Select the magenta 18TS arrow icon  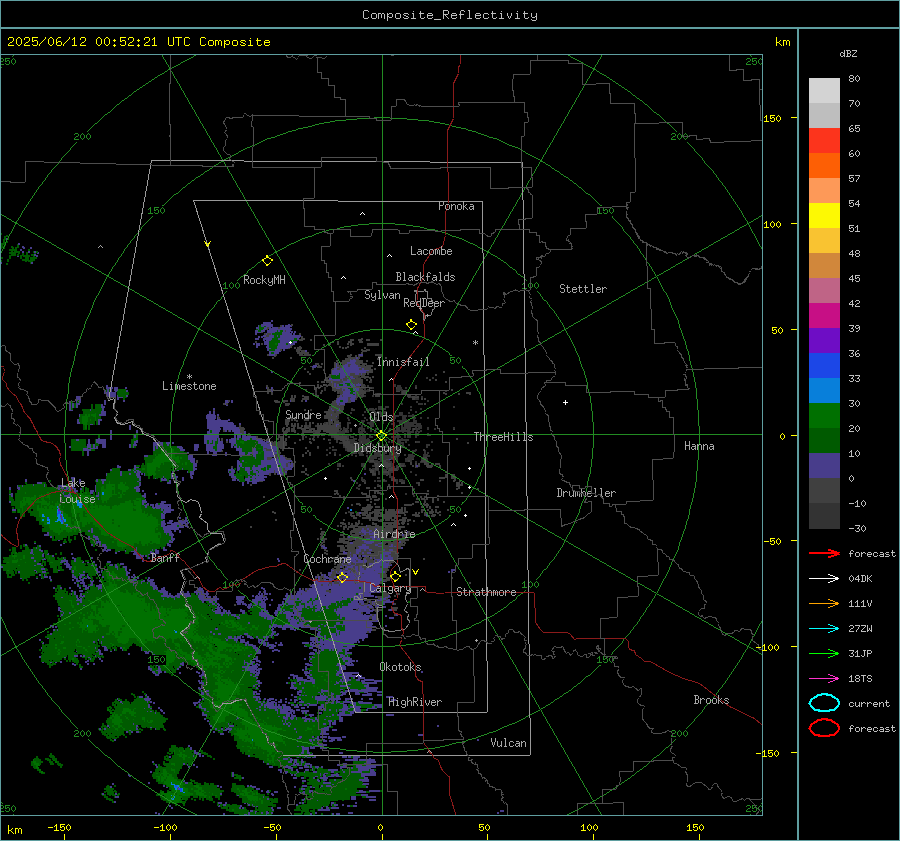pyautogui.click(x=824, y=679)
